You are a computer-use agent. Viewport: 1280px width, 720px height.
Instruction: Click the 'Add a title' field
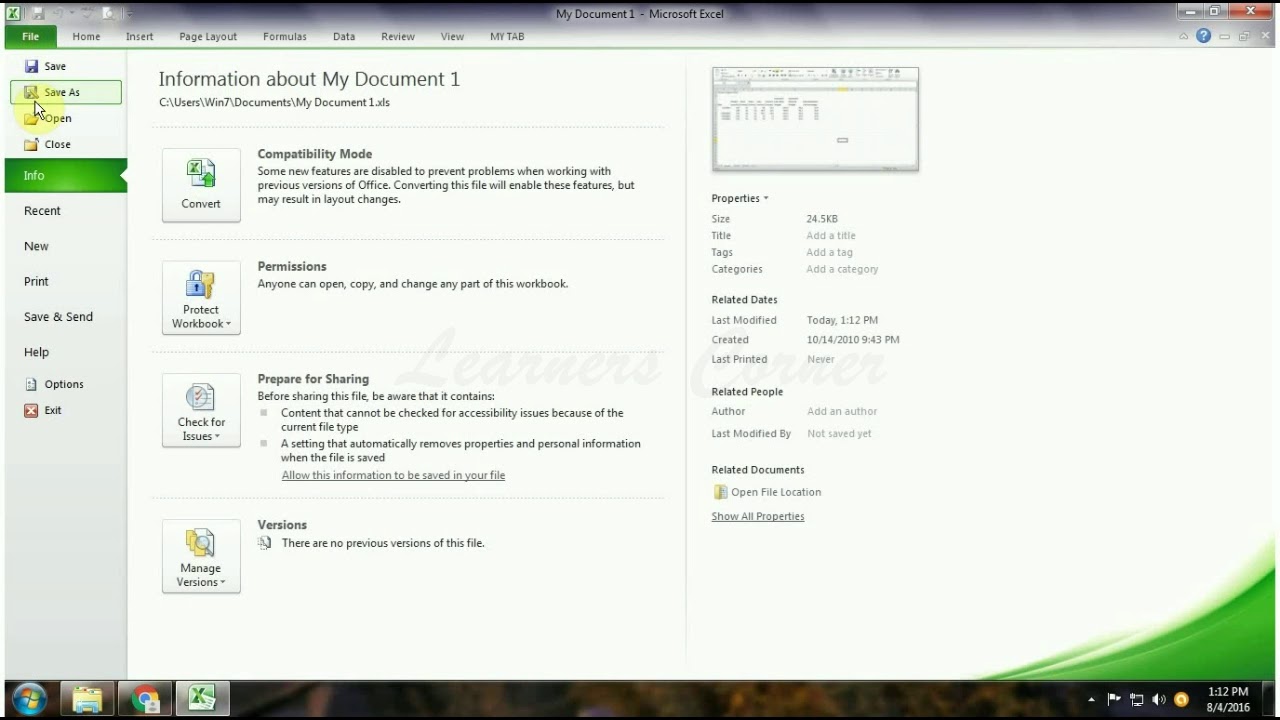pyautogui.click(x=831, y=236)
